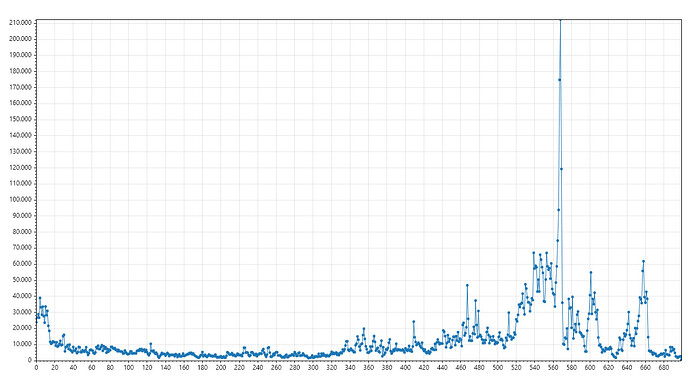Select the 680 x-axis label
This screenshot has height=383, width=690.
click(663, 368)
